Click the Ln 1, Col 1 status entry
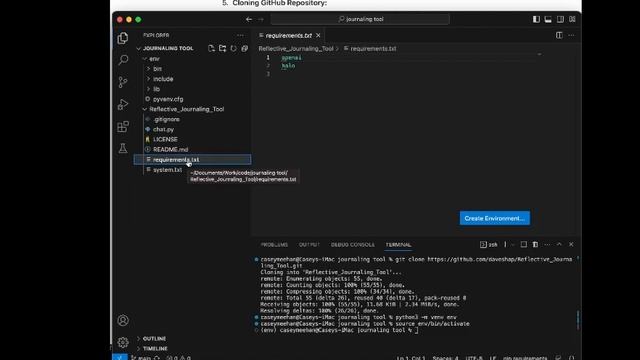Viewport: 640px width, 360px height. click(x=411, y=358)
